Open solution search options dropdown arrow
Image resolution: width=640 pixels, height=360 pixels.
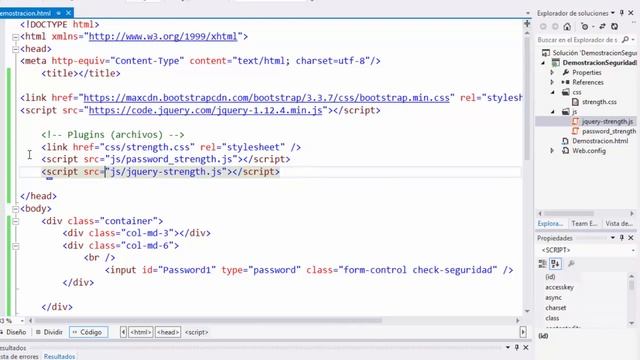click(x=633, y=40)
